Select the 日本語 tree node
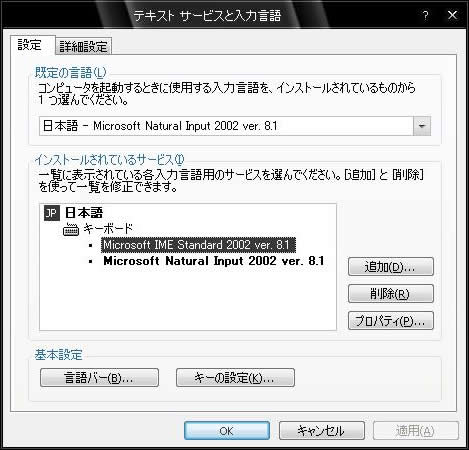This screenshot has width=469, height=450. 84,213
